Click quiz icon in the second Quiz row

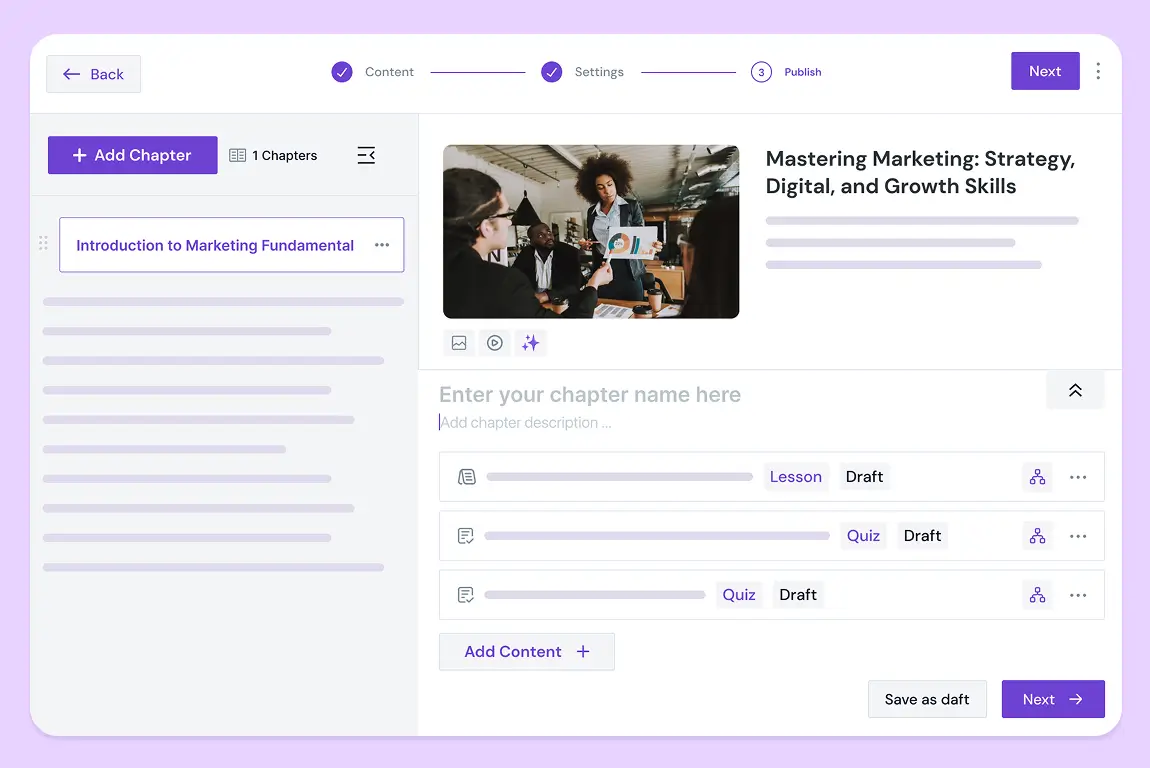466,595
